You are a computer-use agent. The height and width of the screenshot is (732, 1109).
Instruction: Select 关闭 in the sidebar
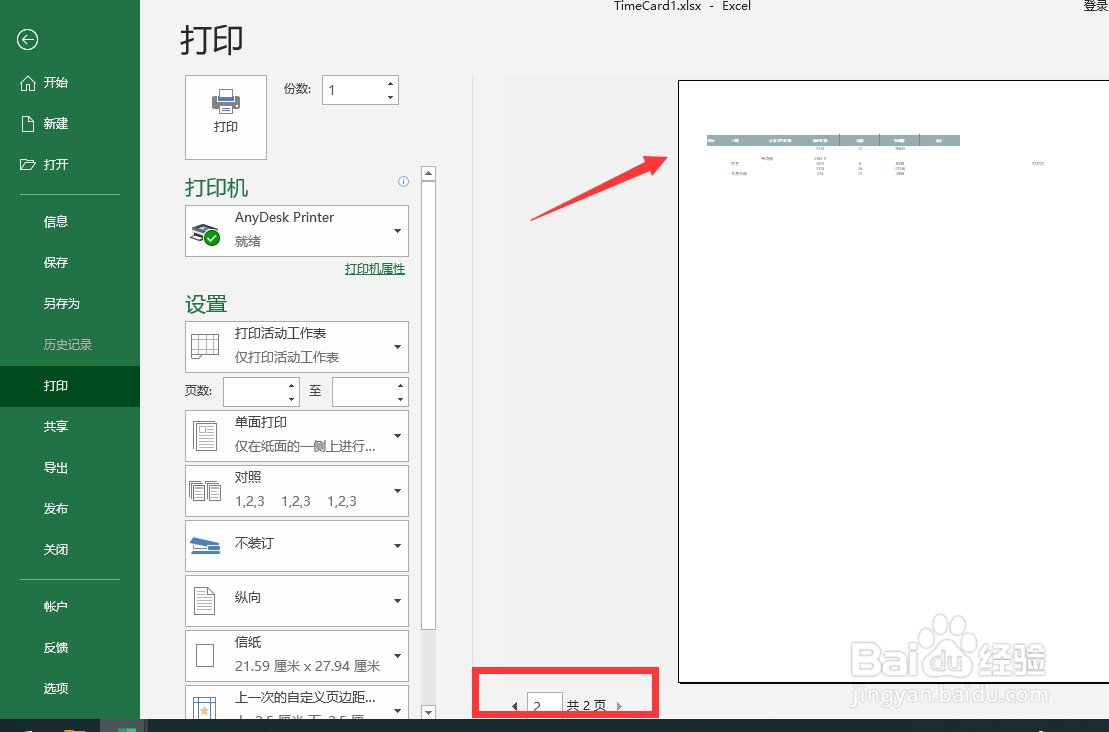[70, 550]
